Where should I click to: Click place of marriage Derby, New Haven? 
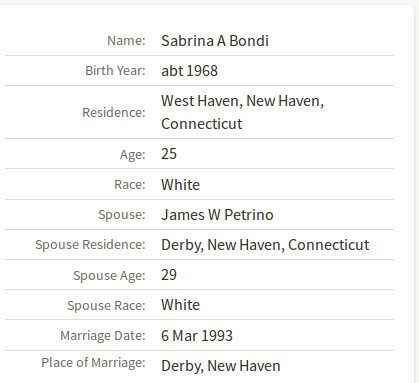click(x=221, y=366)
